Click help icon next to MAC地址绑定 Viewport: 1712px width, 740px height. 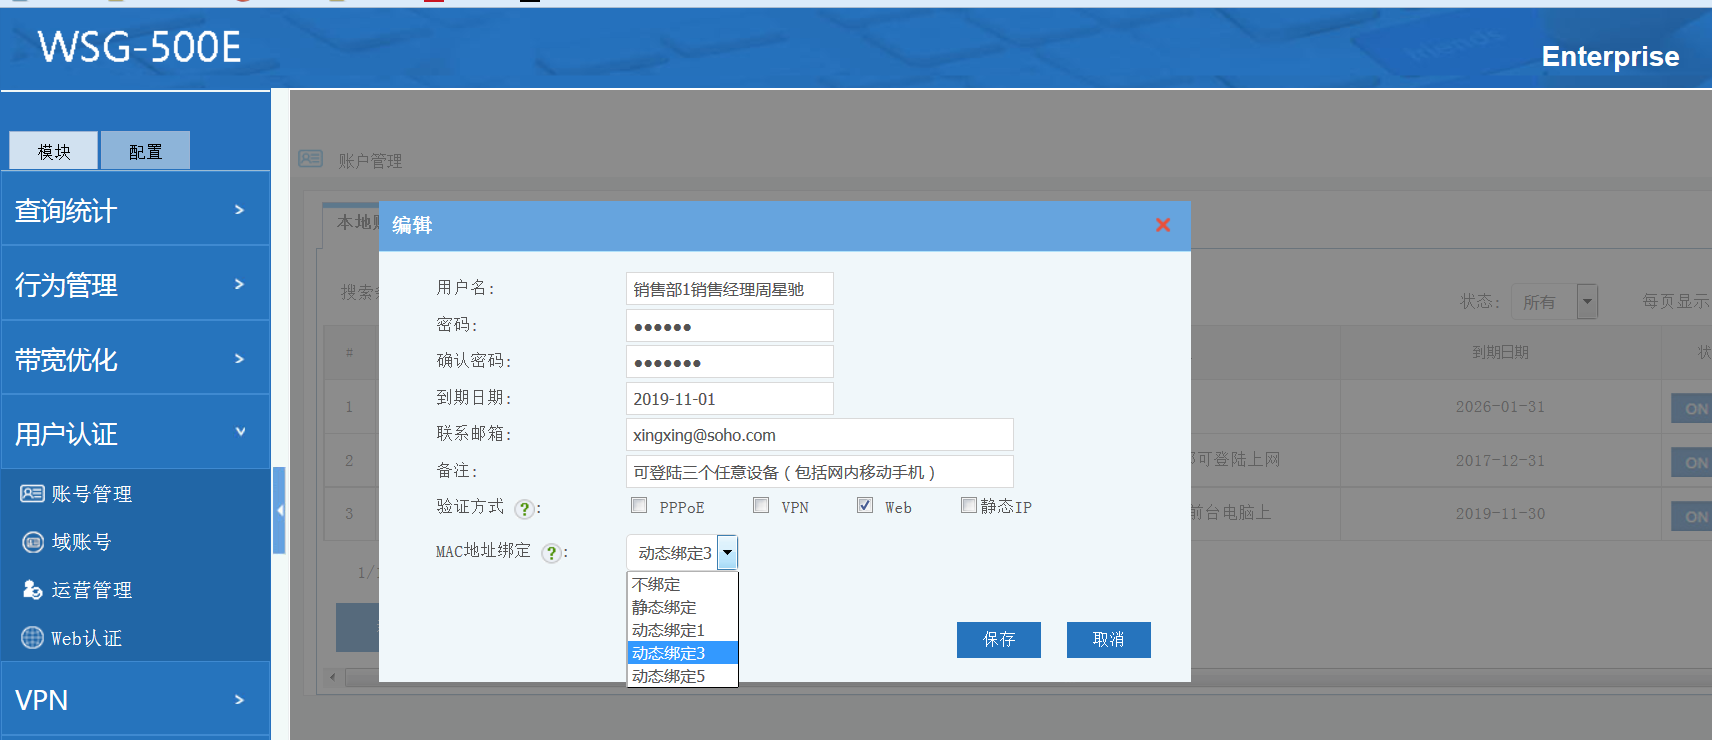[551, 553]
